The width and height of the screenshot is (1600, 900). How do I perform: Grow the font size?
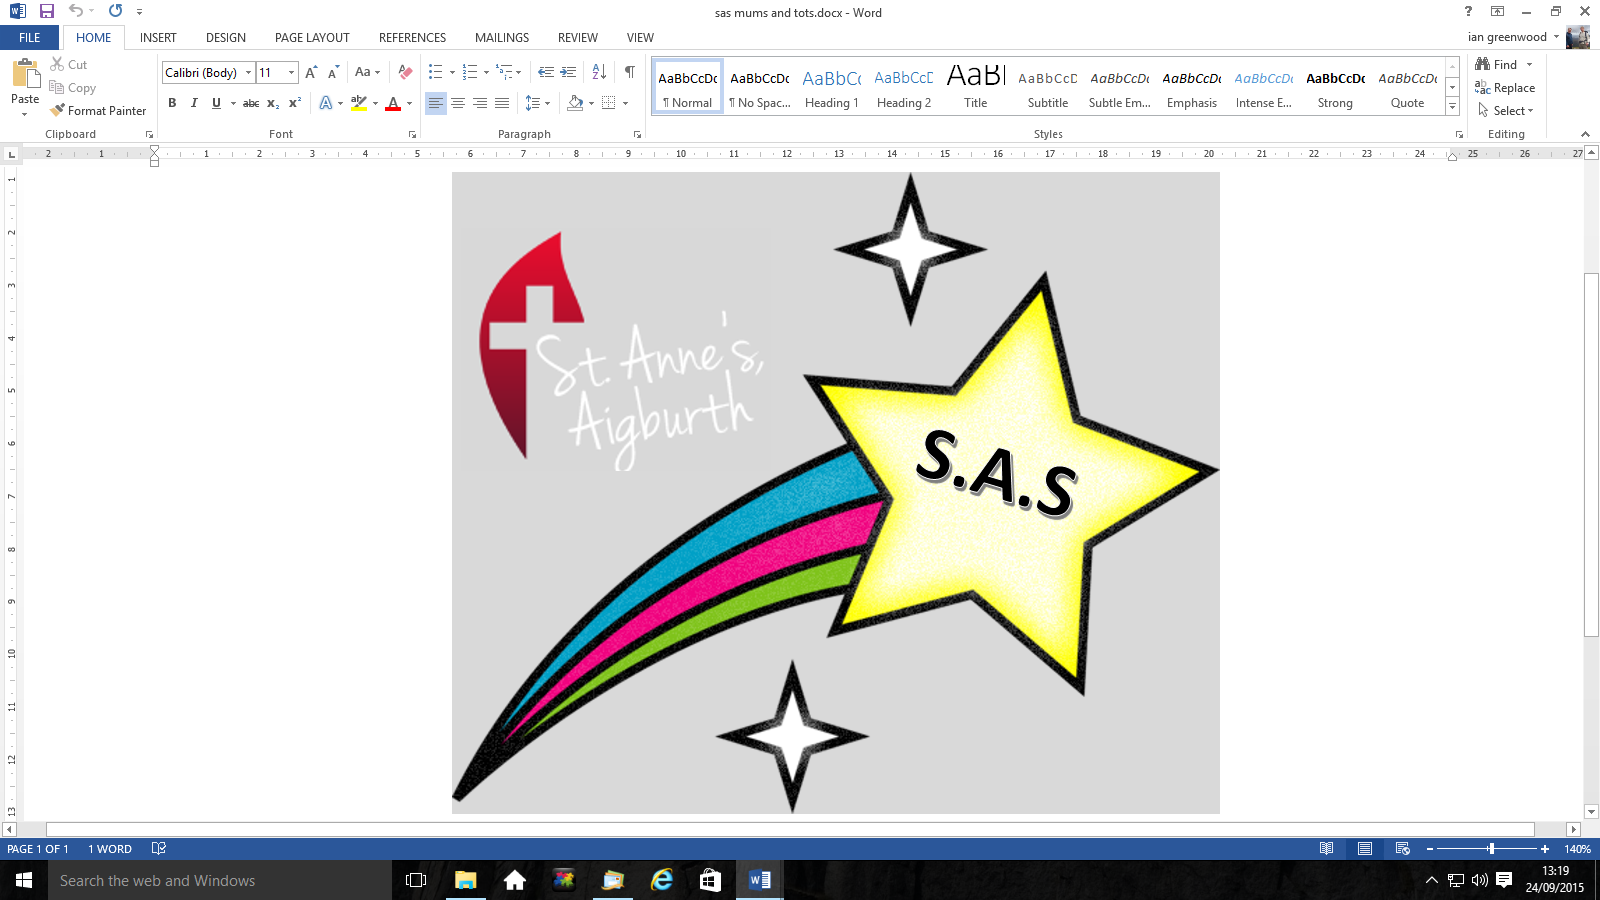point(311,72)
